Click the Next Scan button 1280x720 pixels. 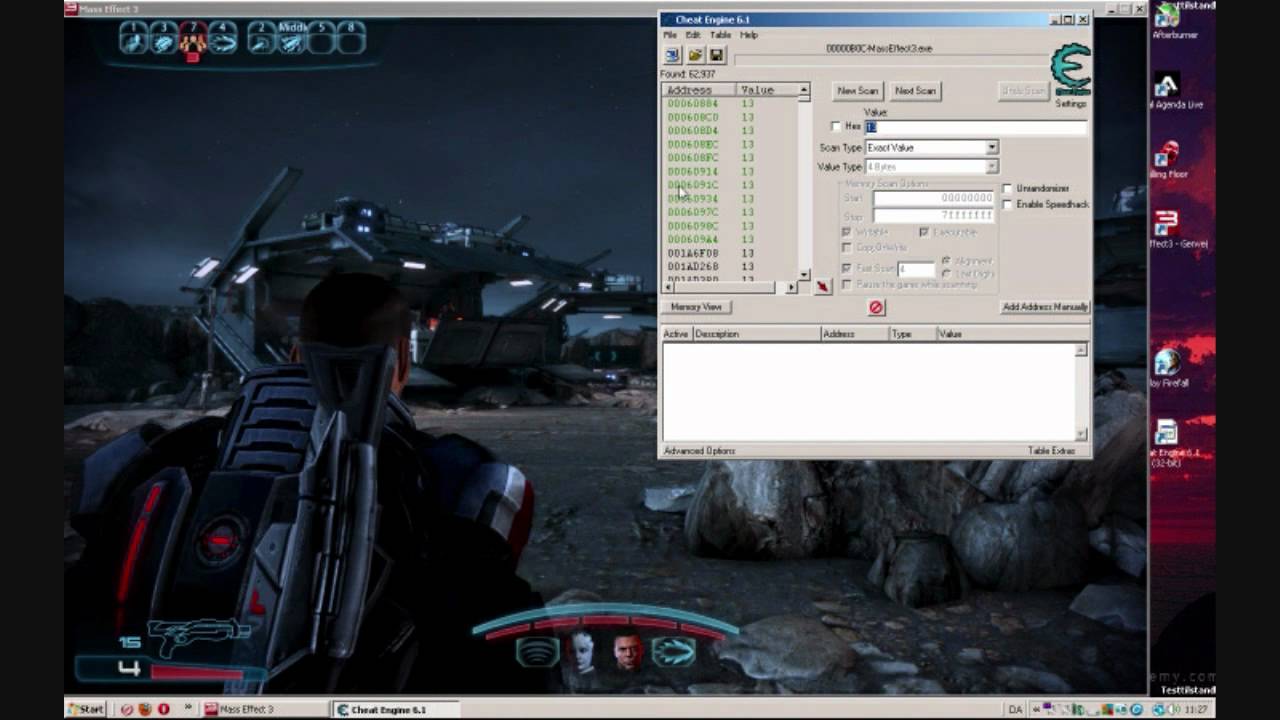coord(915,90)
